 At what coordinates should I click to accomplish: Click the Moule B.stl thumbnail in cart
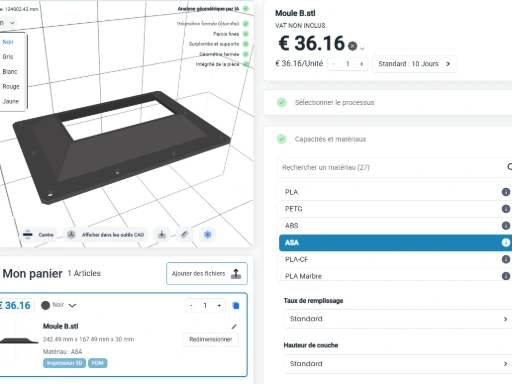click(x=19, y=340)
